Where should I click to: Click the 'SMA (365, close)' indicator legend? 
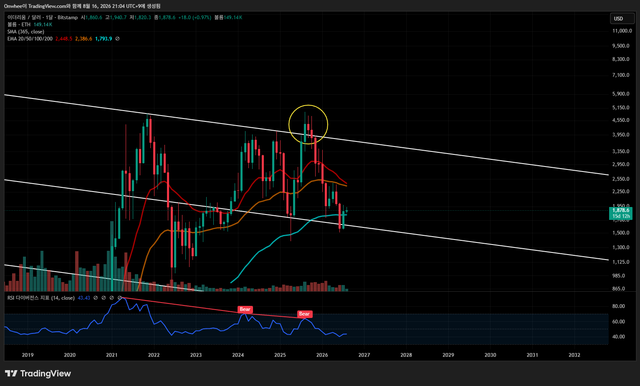click(26, 31)
